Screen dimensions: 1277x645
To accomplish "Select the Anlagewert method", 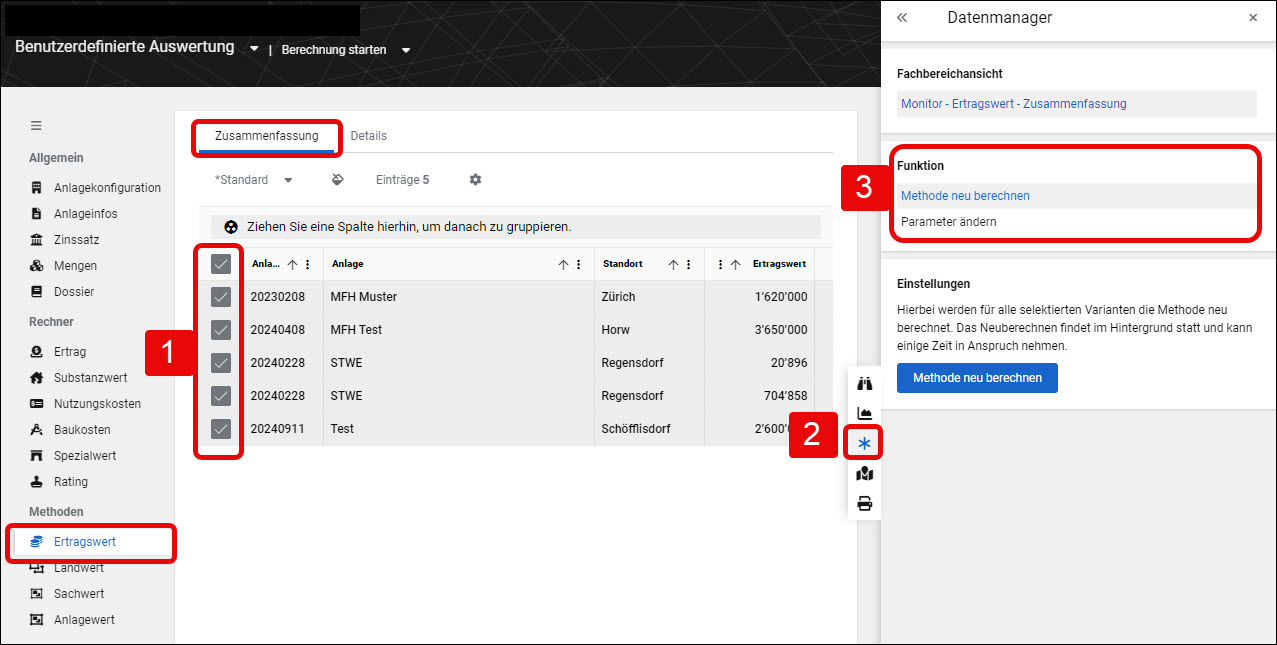I will pyautogui.click(x=72, y=620).
